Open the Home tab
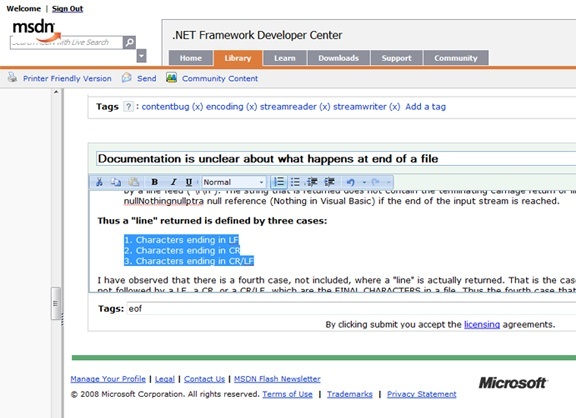 tap(191, 58)
